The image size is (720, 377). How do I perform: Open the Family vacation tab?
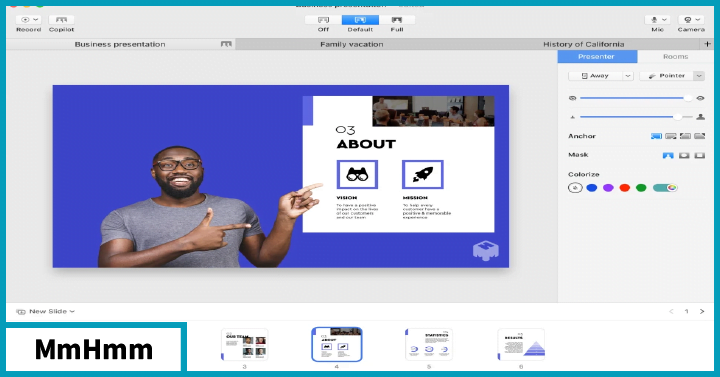pos(351,44)
